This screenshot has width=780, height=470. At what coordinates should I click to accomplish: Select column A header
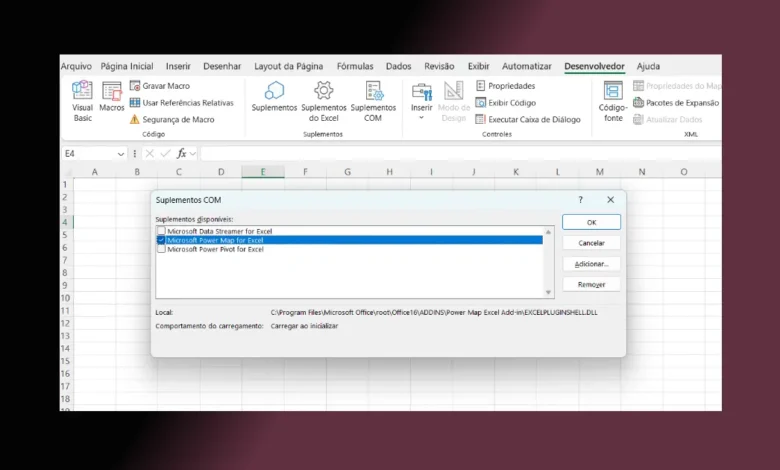[95, 172]
